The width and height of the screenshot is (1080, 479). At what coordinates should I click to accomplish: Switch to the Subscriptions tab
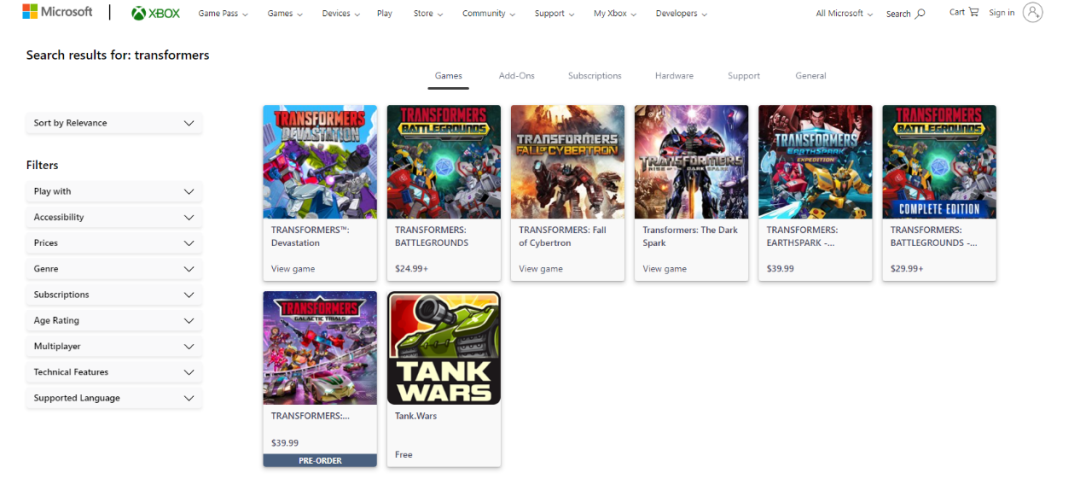tap(594, 76)
